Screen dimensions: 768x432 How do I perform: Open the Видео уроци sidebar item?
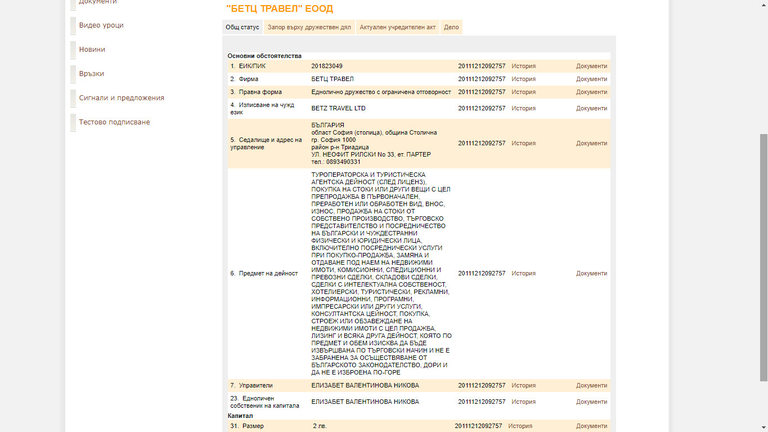point(100,24)
